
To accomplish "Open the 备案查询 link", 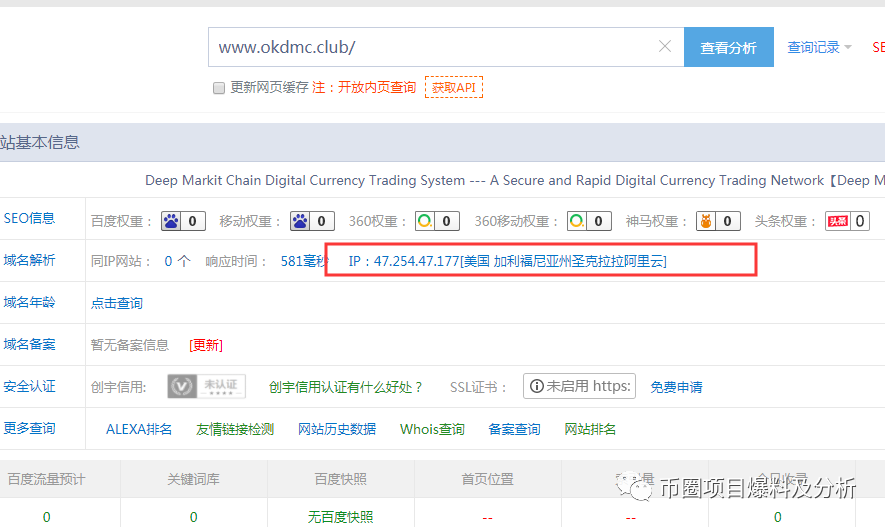I will pyautogui.click(x=514, y=429).
